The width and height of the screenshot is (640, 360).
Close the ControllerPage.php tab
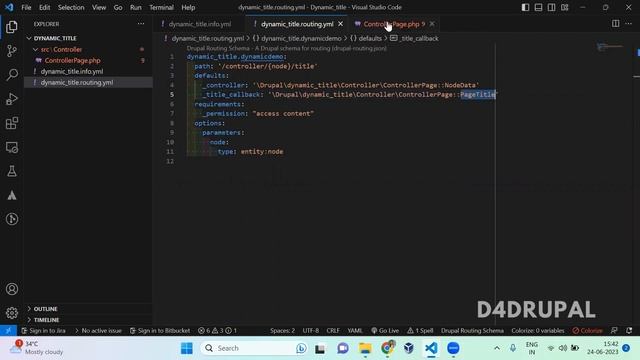(x=432, y=24)
